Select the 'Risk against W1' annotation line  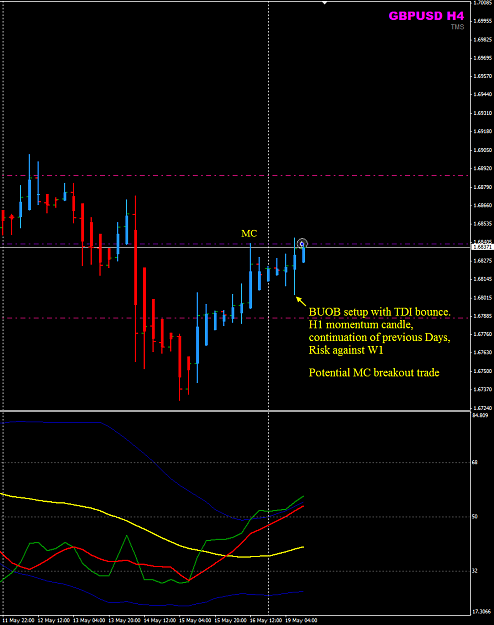pos(346,350)
